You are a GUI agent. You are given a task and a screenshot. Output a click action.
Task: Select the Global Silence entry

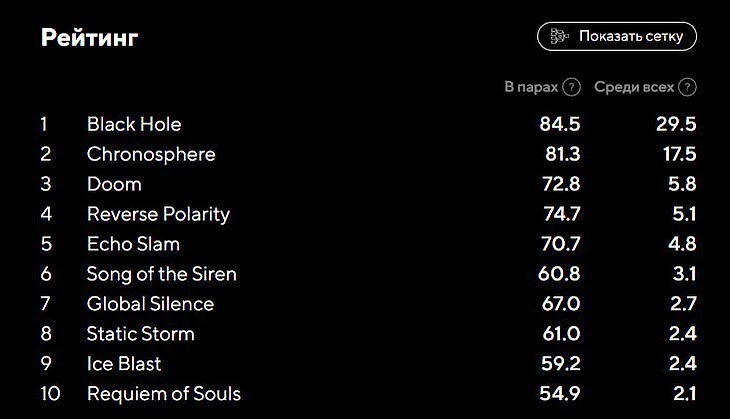point(150,304)
